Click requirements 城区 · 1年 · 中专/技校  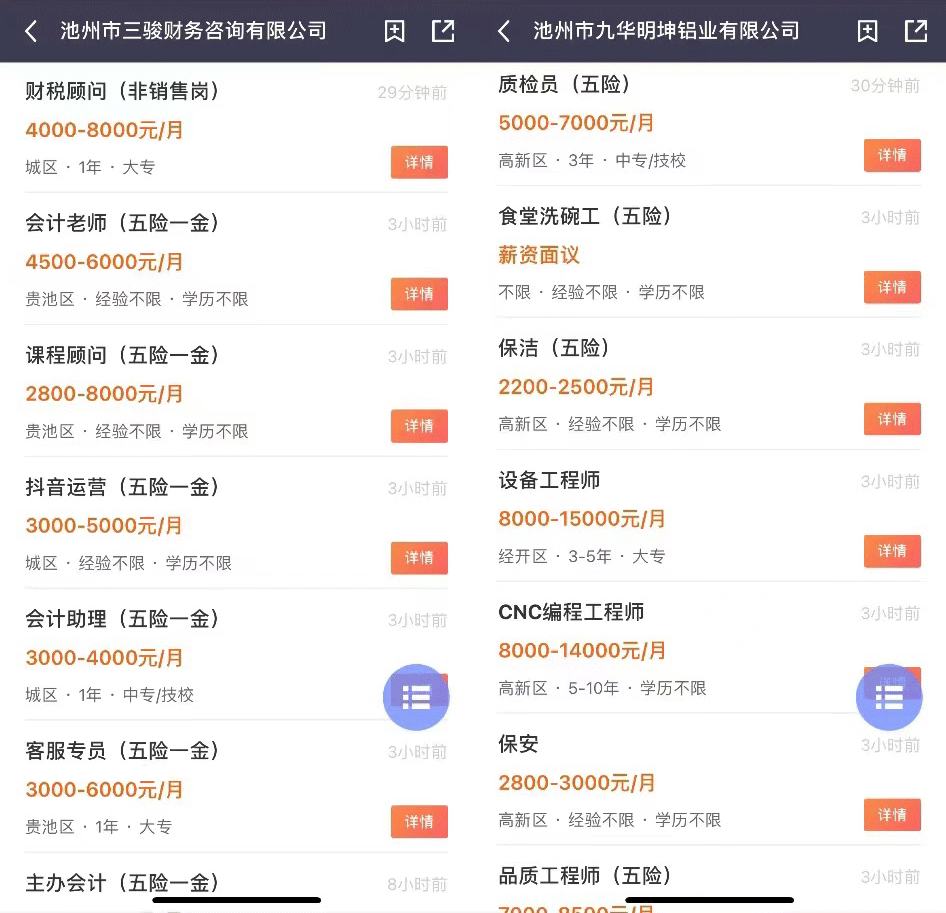[x=110, y=695]
